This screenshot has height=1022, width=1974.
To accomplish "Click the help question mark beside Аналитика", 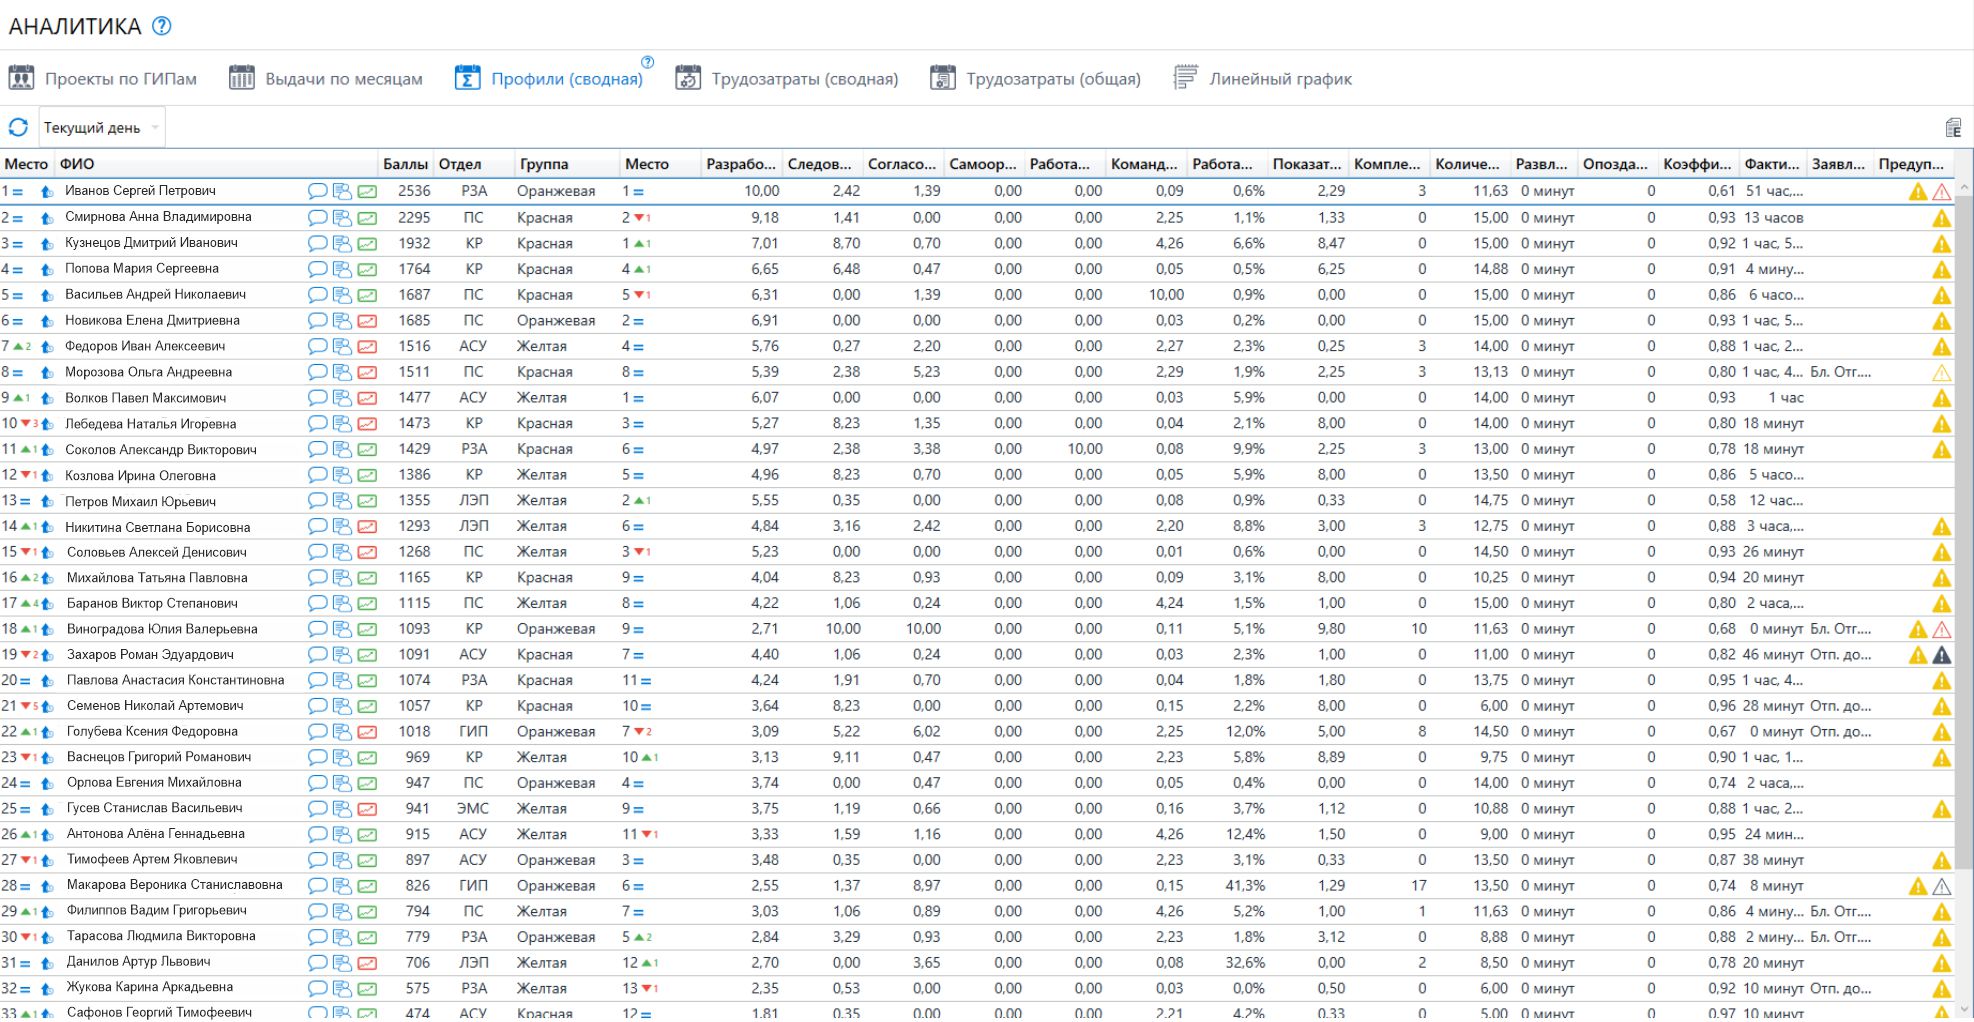I will pos(161,26).
